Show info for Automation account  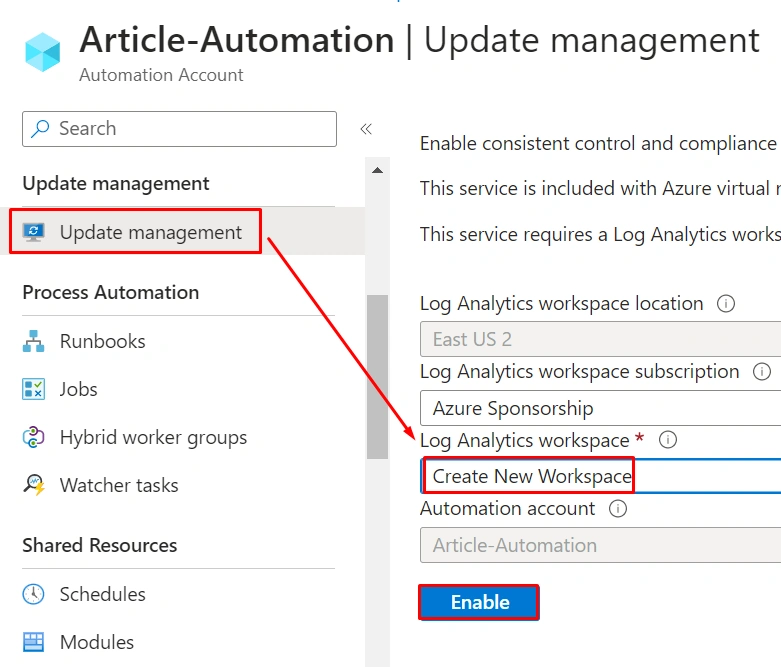tap(618, 509)
